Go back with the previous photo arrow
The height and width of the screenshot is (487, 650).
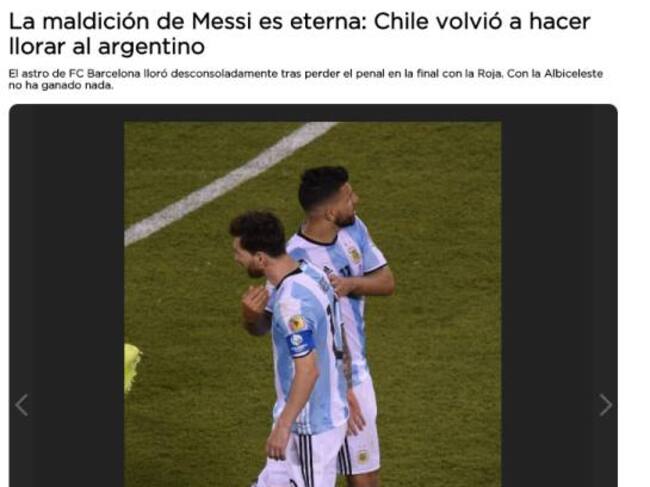pyautogui.click(x=22, y=405)
